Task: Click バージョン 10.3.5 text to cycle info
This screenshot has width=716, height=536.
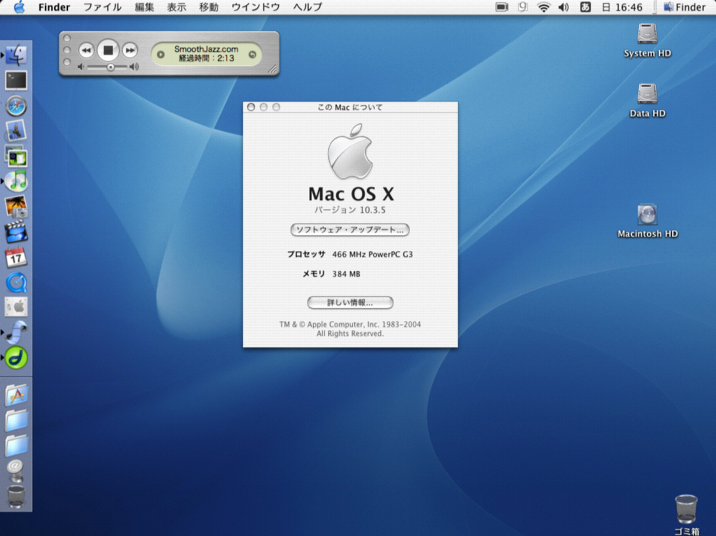Action: coord(350,210)
